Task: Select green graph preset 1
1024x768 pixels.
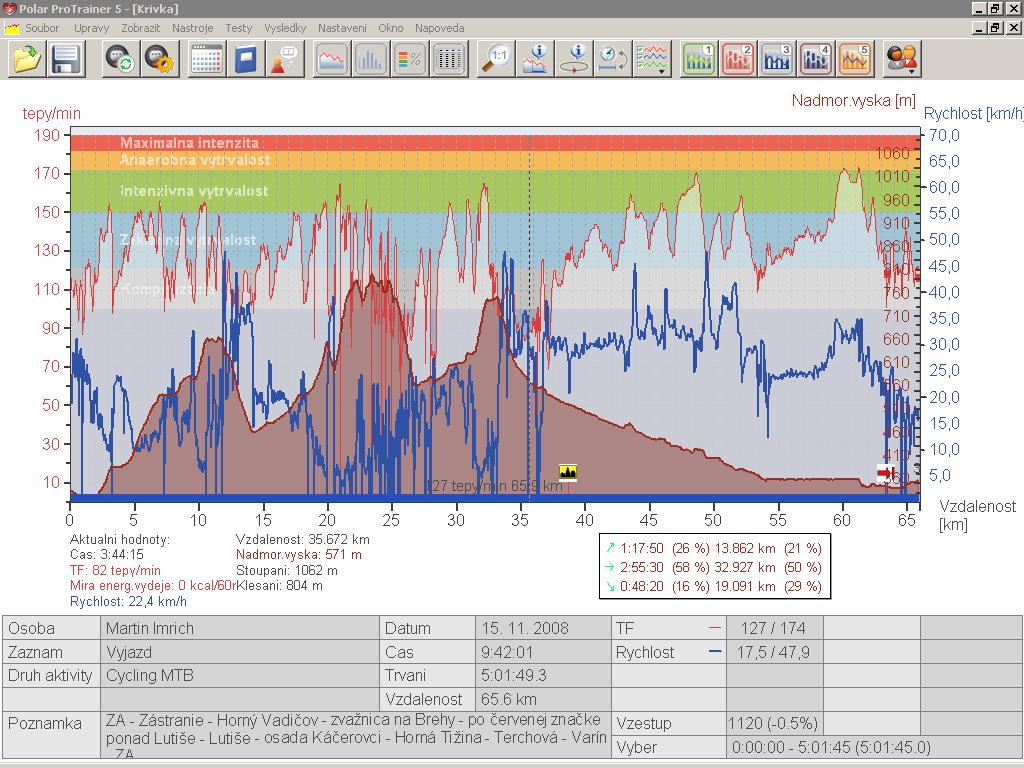Action: tap(699, 60)
